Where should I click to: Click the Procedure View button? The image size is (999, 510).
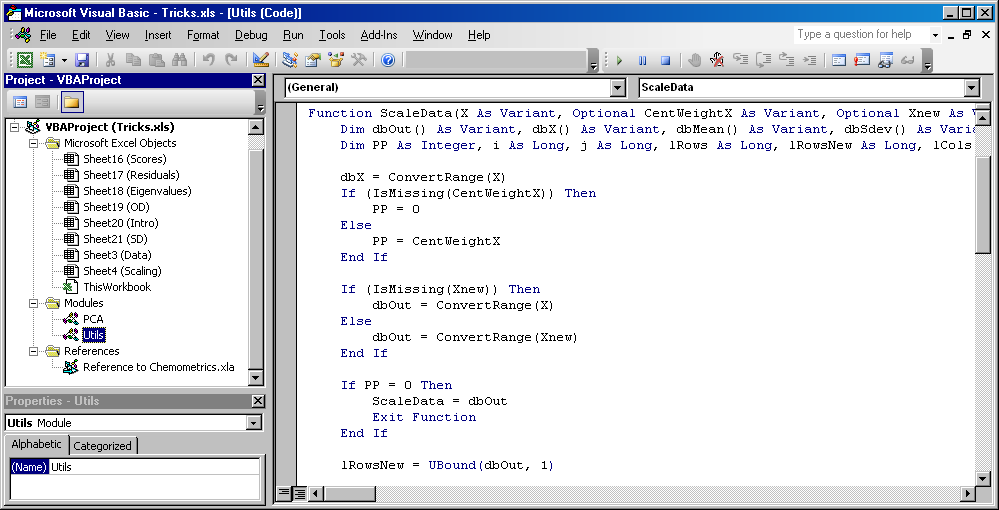(284, 493)
